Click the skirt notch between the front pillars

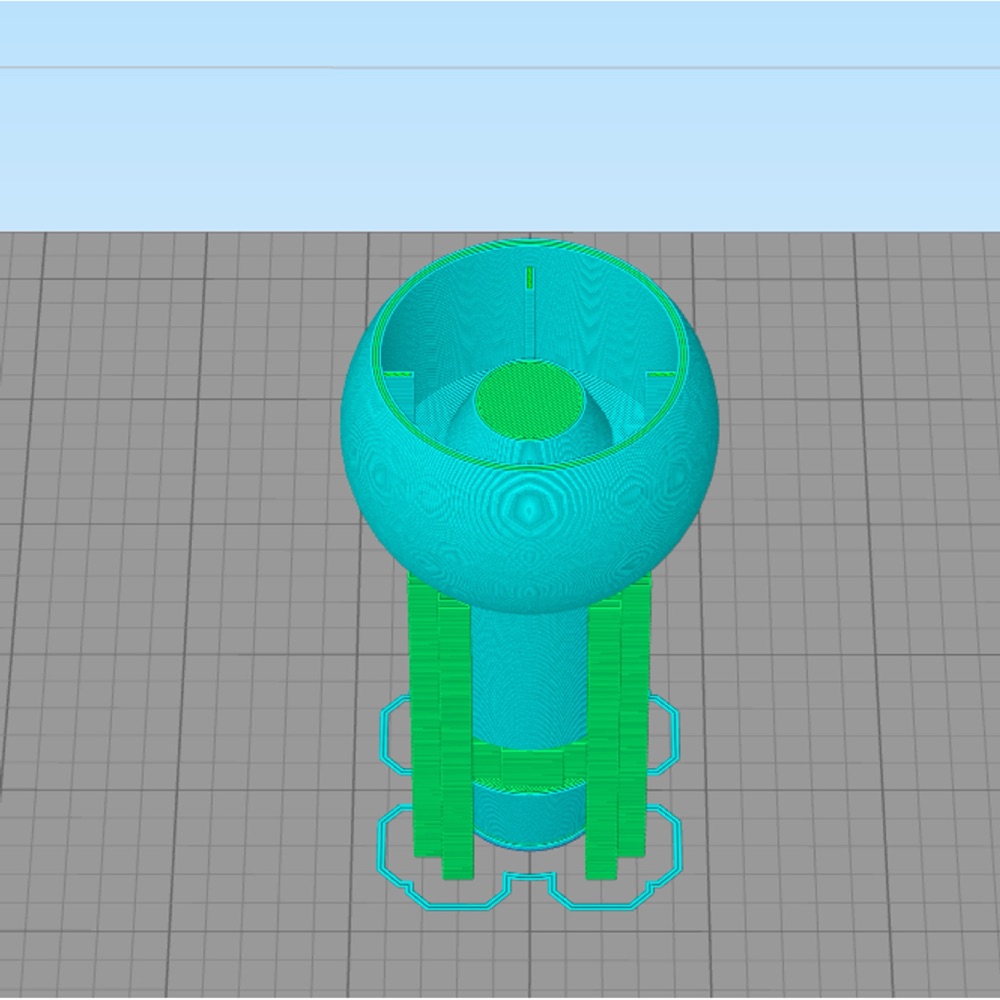pyautogui.click(x=528, y=881)
